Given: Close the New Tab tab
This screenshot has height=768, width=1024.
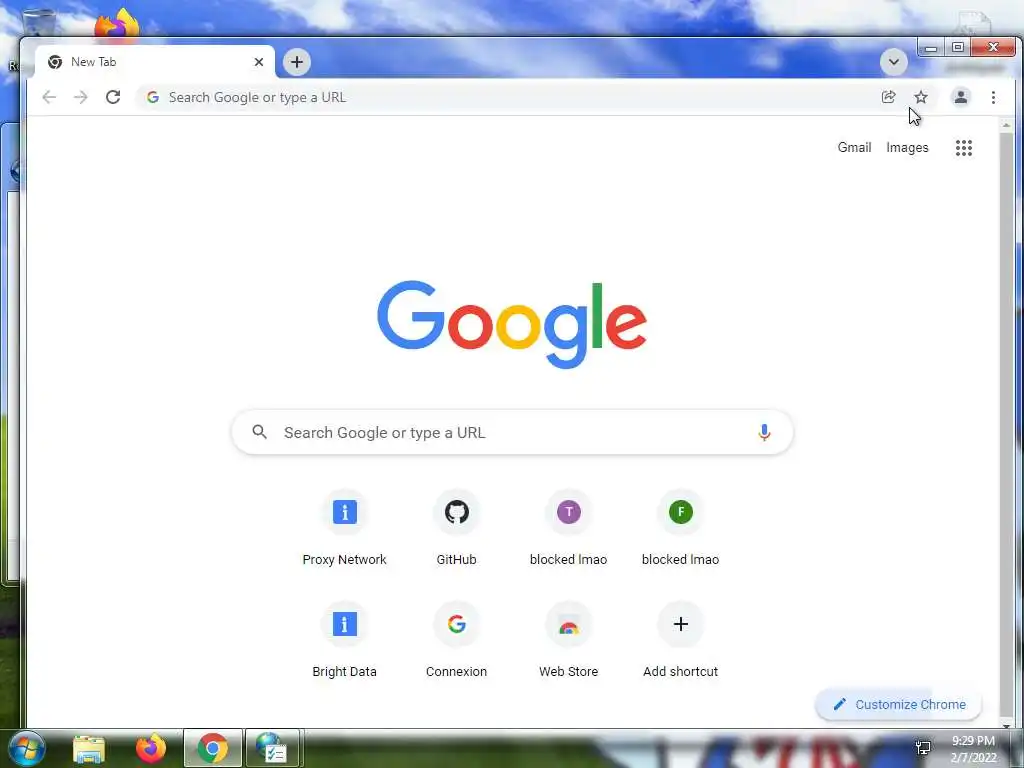Looking at the screenshot, I should [259, 62].
